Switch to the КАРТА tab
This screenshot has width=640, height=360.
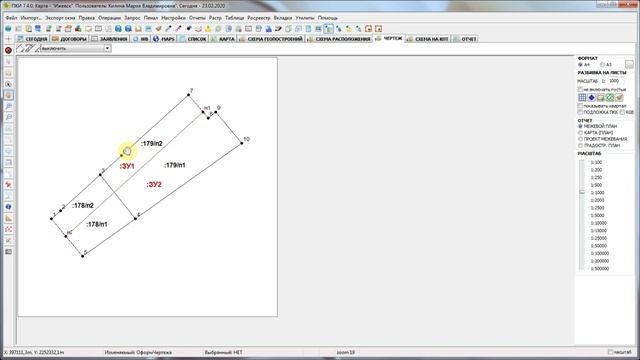click(223, 39)
